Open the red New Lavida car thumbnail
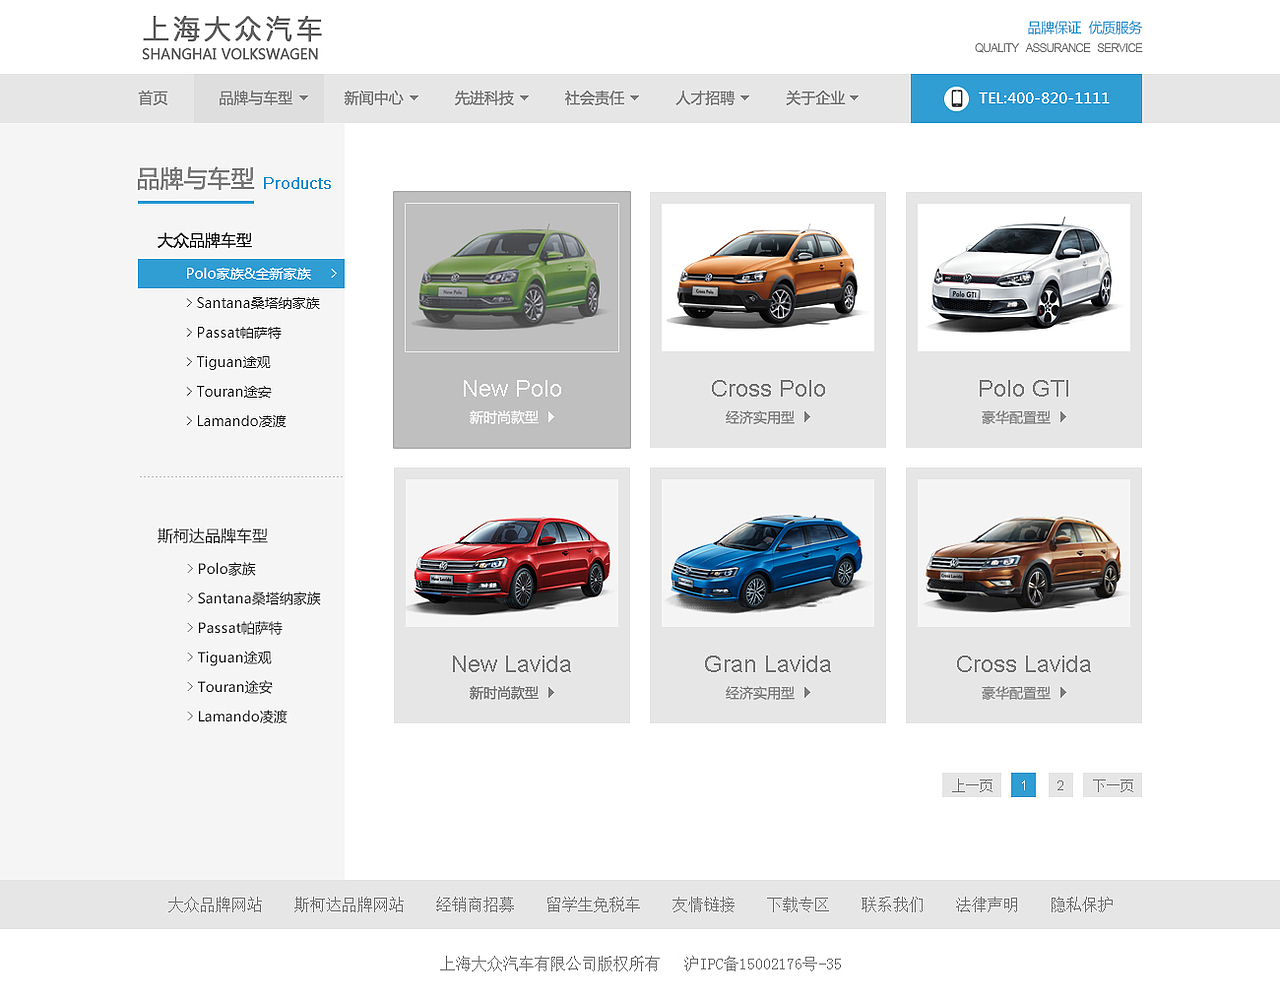Image resolution: width=1280 pixels, height=997 pixels. (x=512, y=553)
